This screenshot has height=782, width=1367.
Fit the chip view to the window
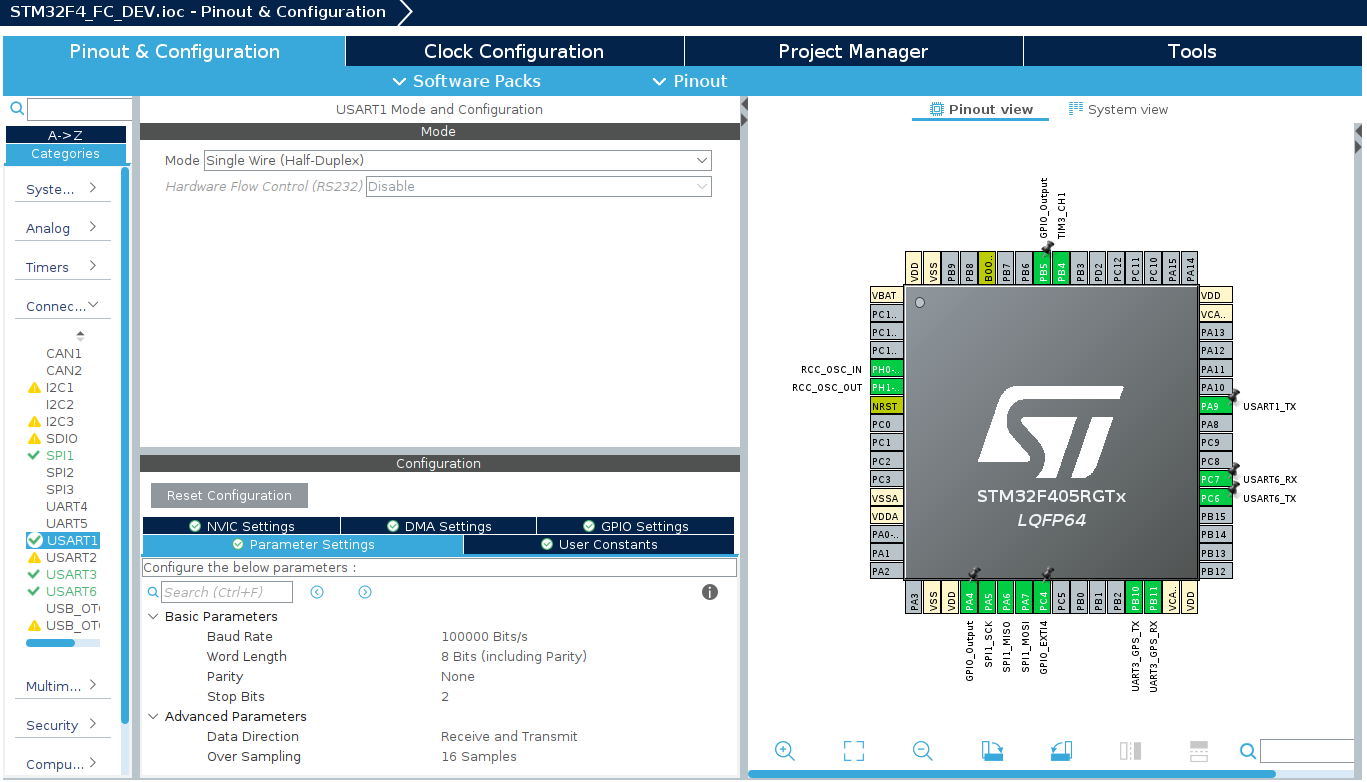[x=853, y=751]
